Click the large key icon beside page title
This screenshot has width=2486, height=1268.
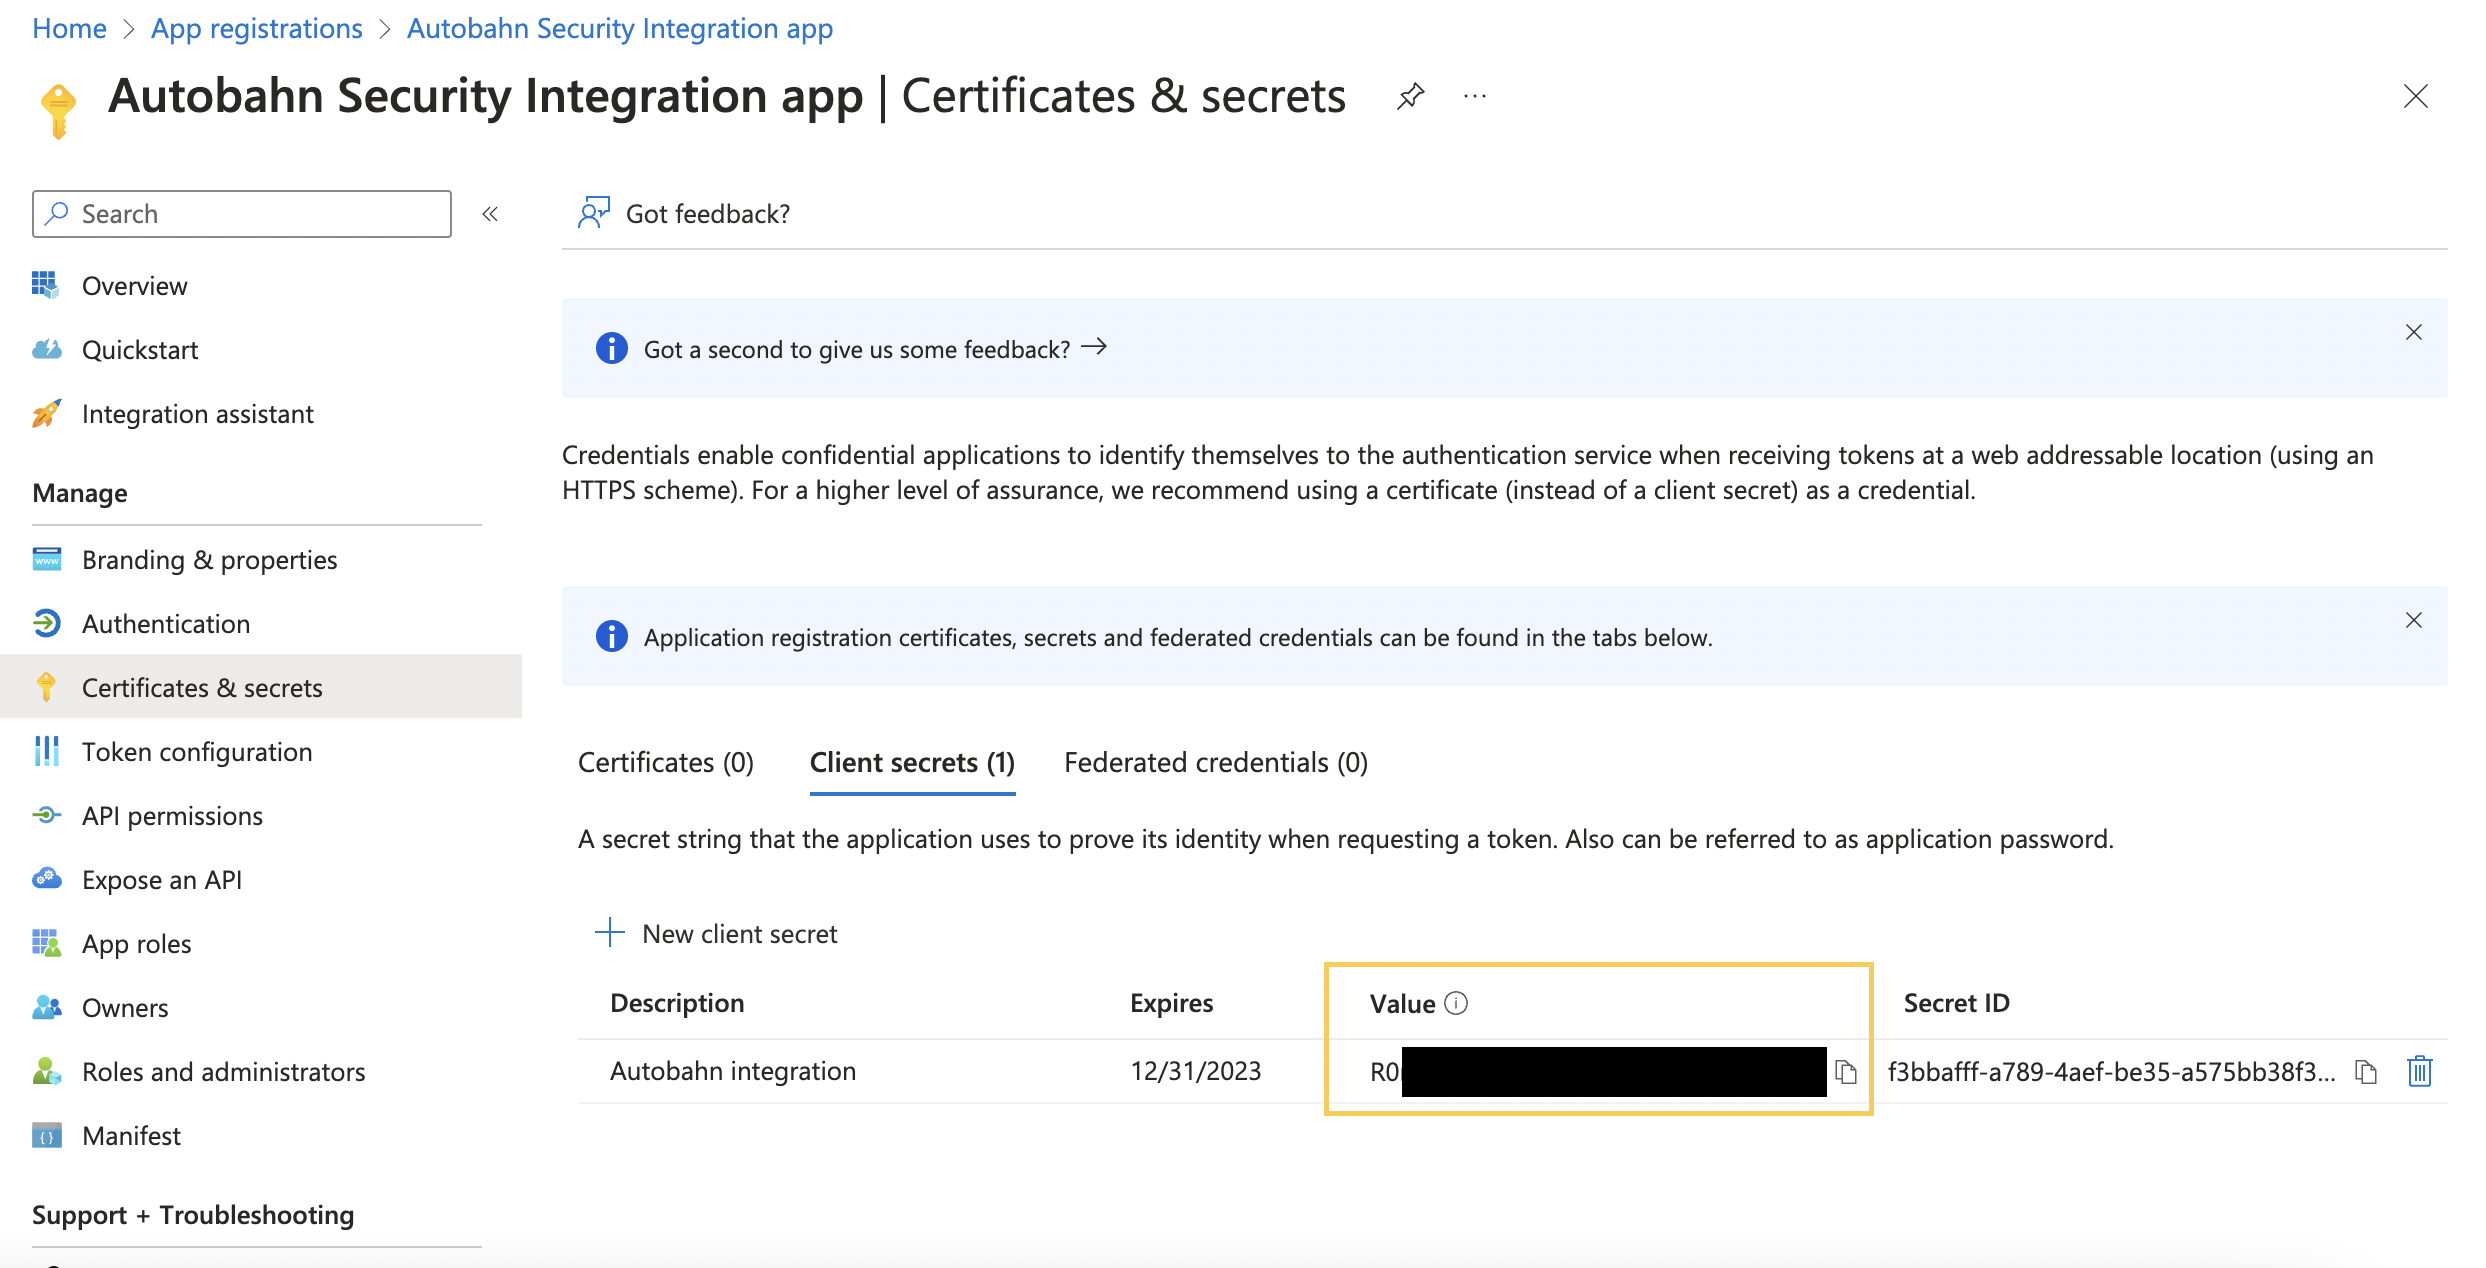(58, 111)
